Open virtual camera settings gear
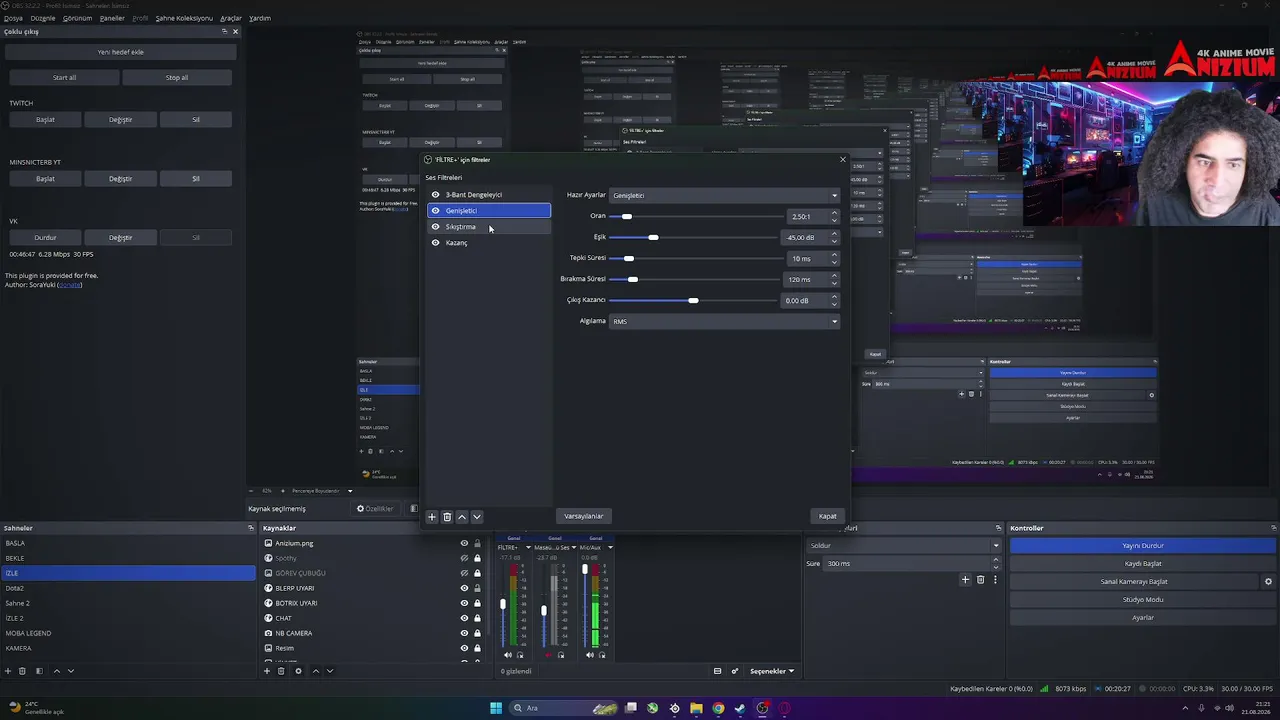The image size is (1280, 720). pos(1268,582)
